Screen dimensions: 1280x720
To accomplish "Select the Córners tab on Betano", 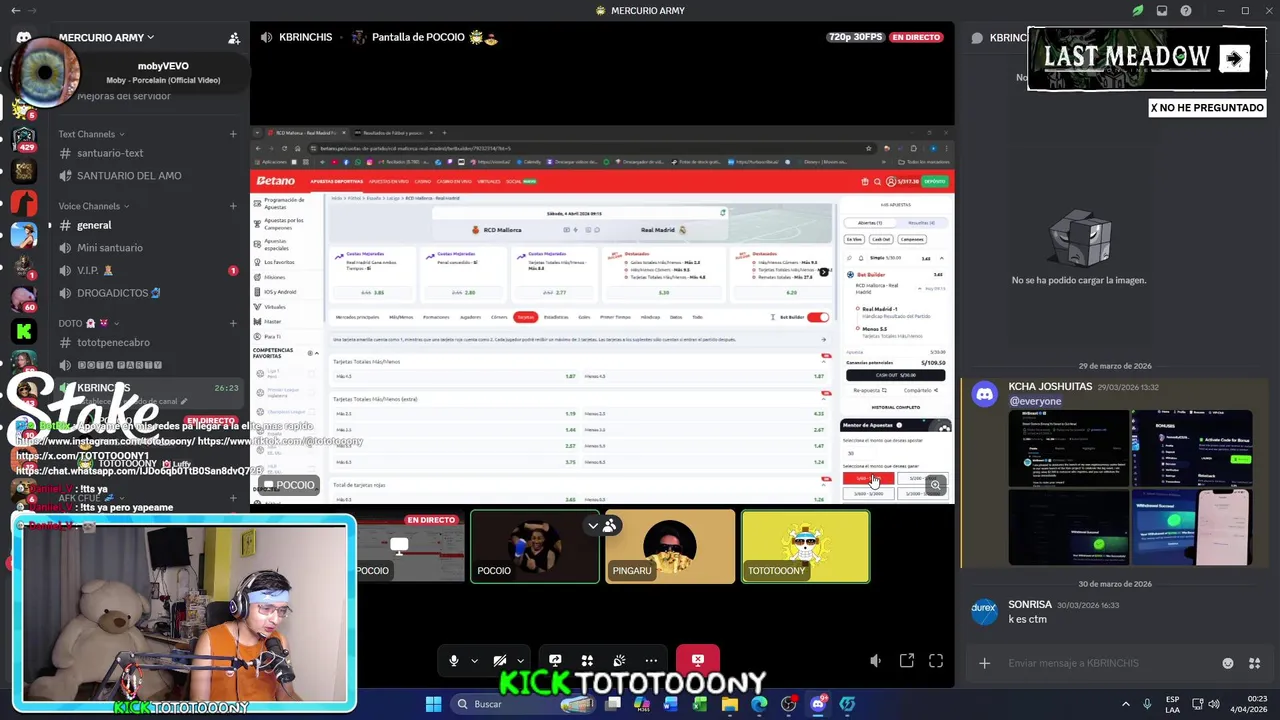I will point(499,317).
